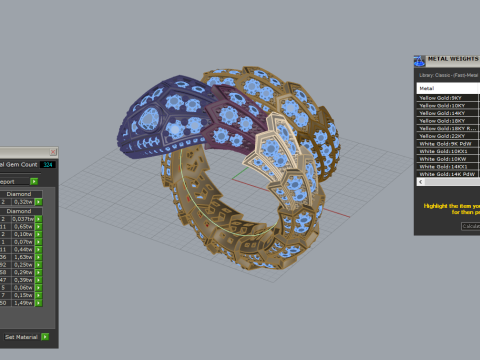Click green arrow in the 0,32tw diamond row
The image size is (480, 360).
pos(39,202)
